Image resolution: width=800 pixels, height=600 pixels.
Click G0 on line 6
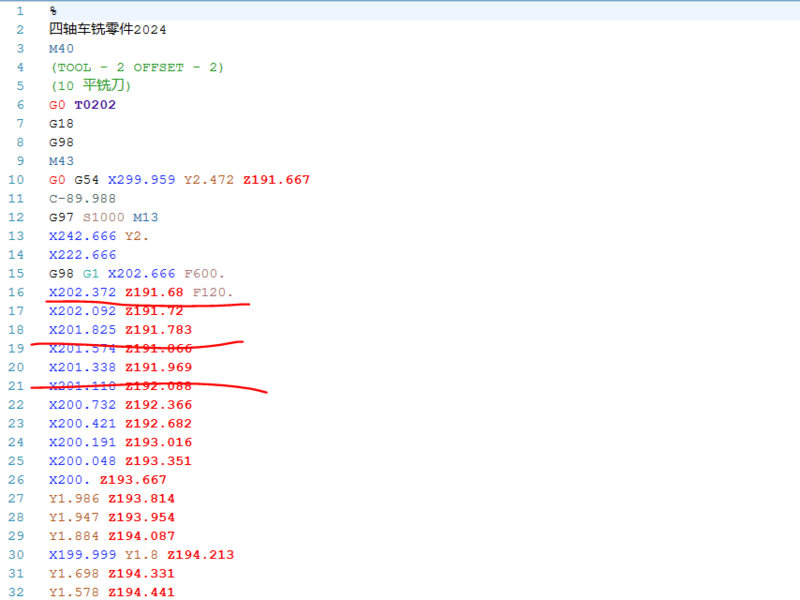click(x=57, y=105)
